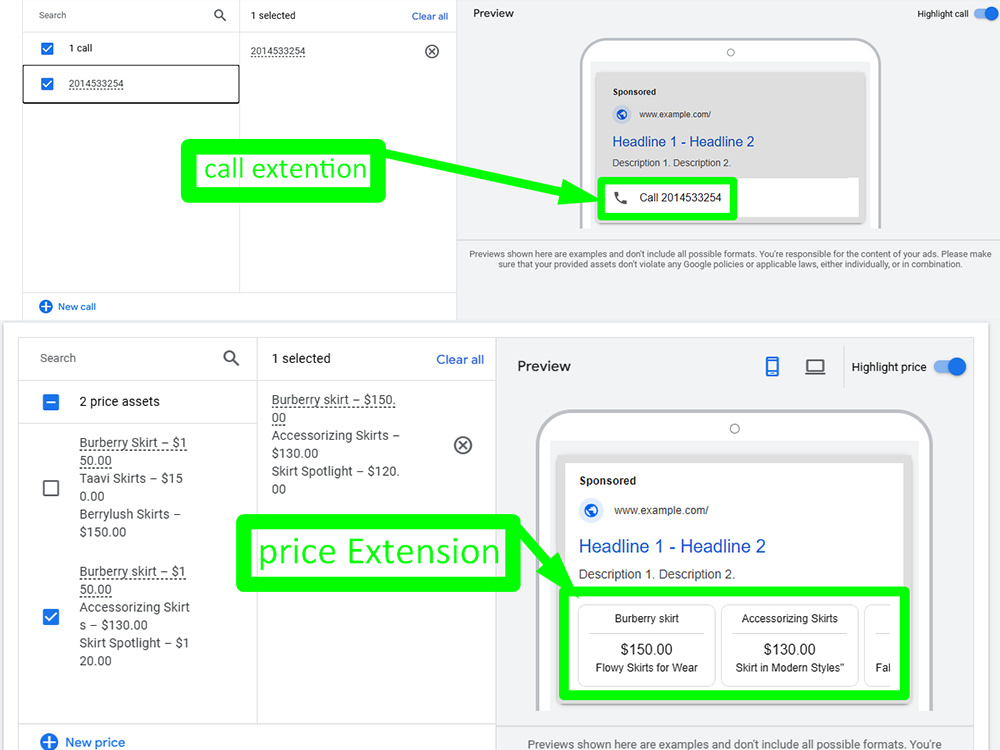
Task: Open the 'Headline 1 - Headline 2' link in the price preview
Action: [672, 546]
